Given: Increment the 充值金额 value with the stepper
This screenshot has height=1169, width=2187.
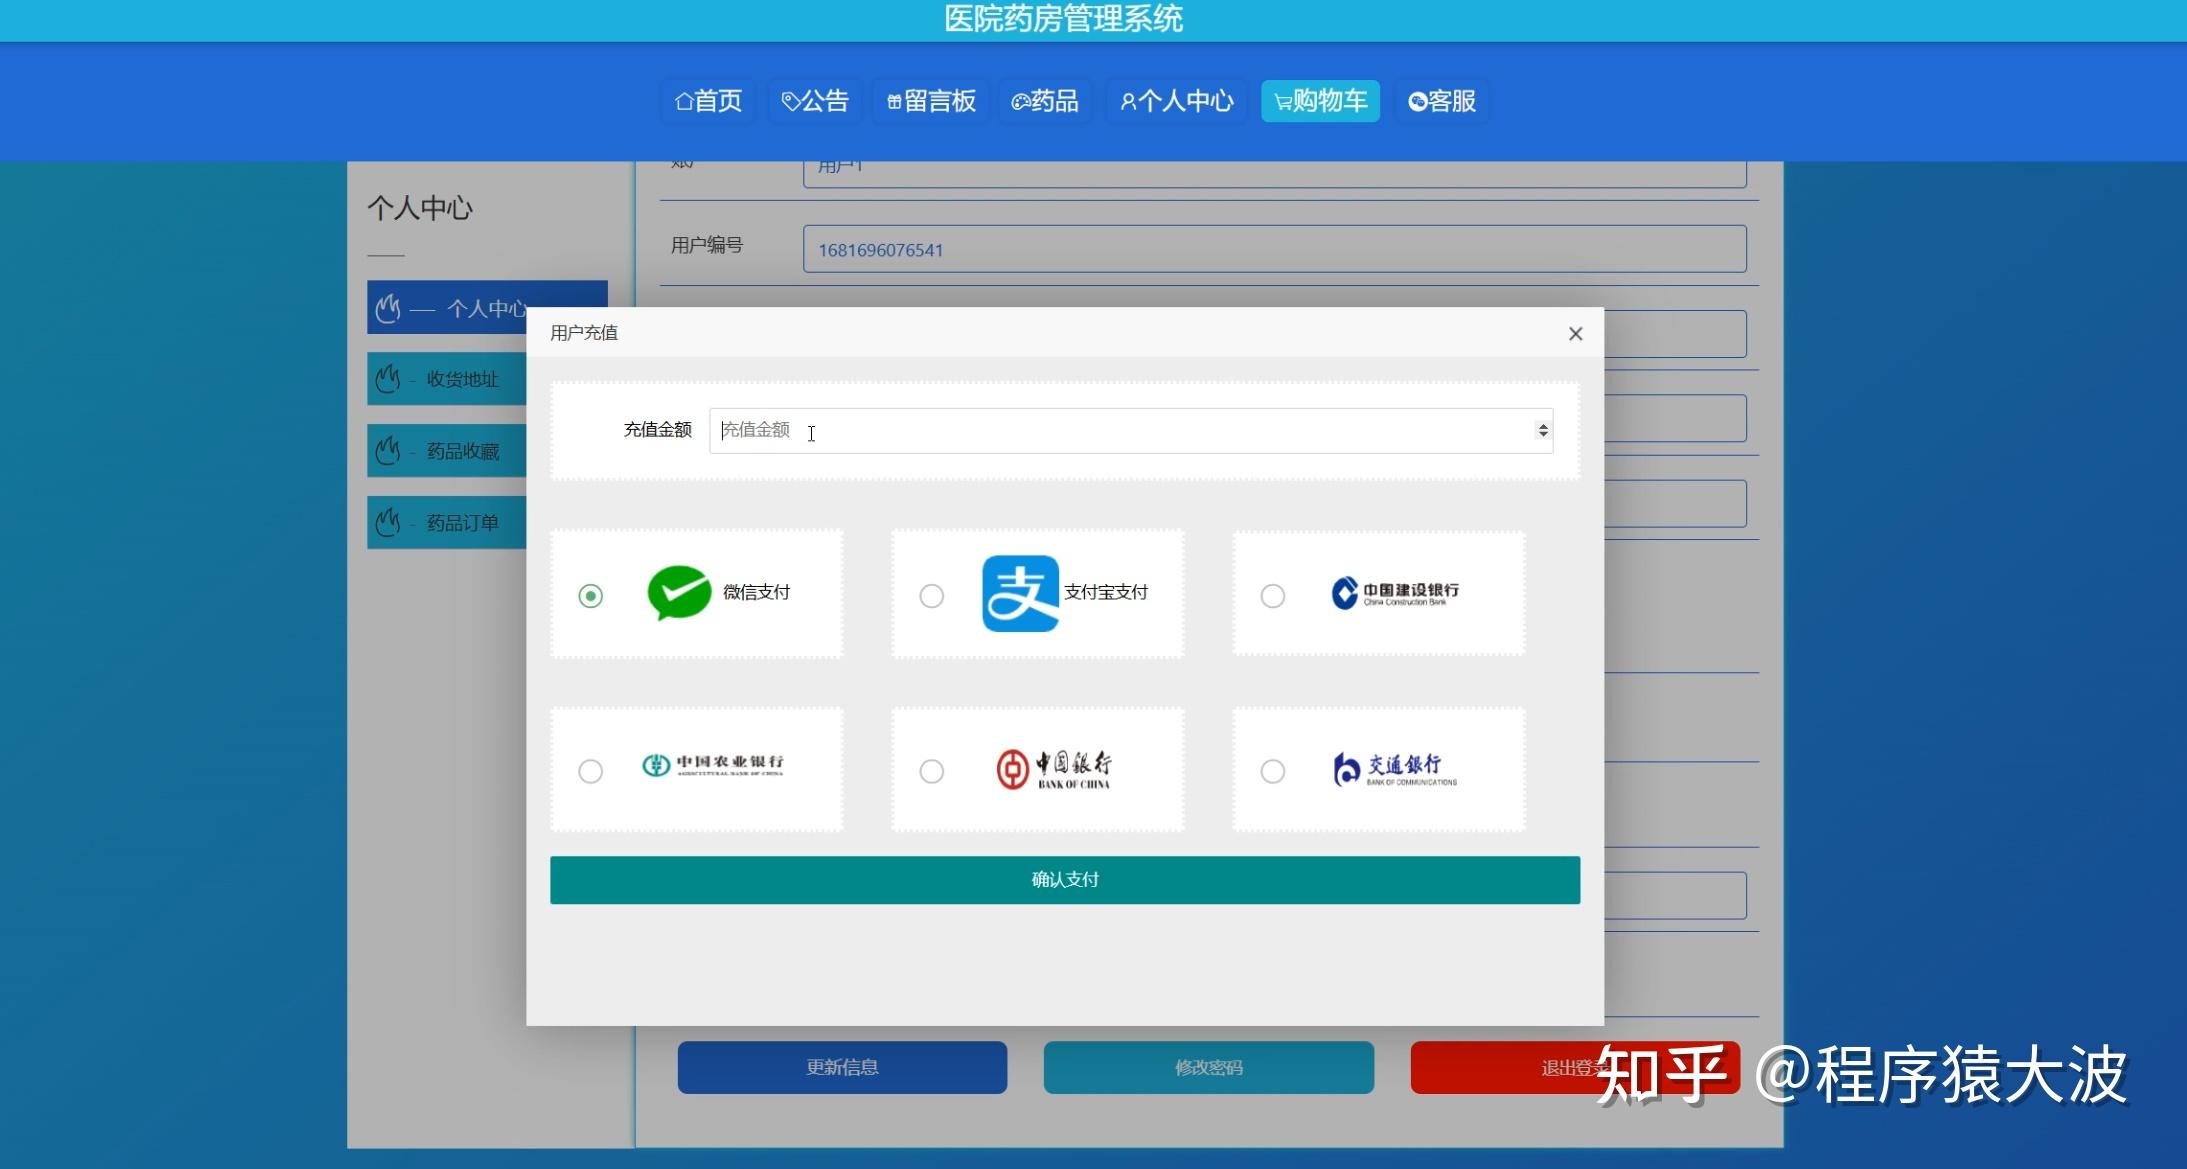Looking at the screenshot, I should 1542,424.
